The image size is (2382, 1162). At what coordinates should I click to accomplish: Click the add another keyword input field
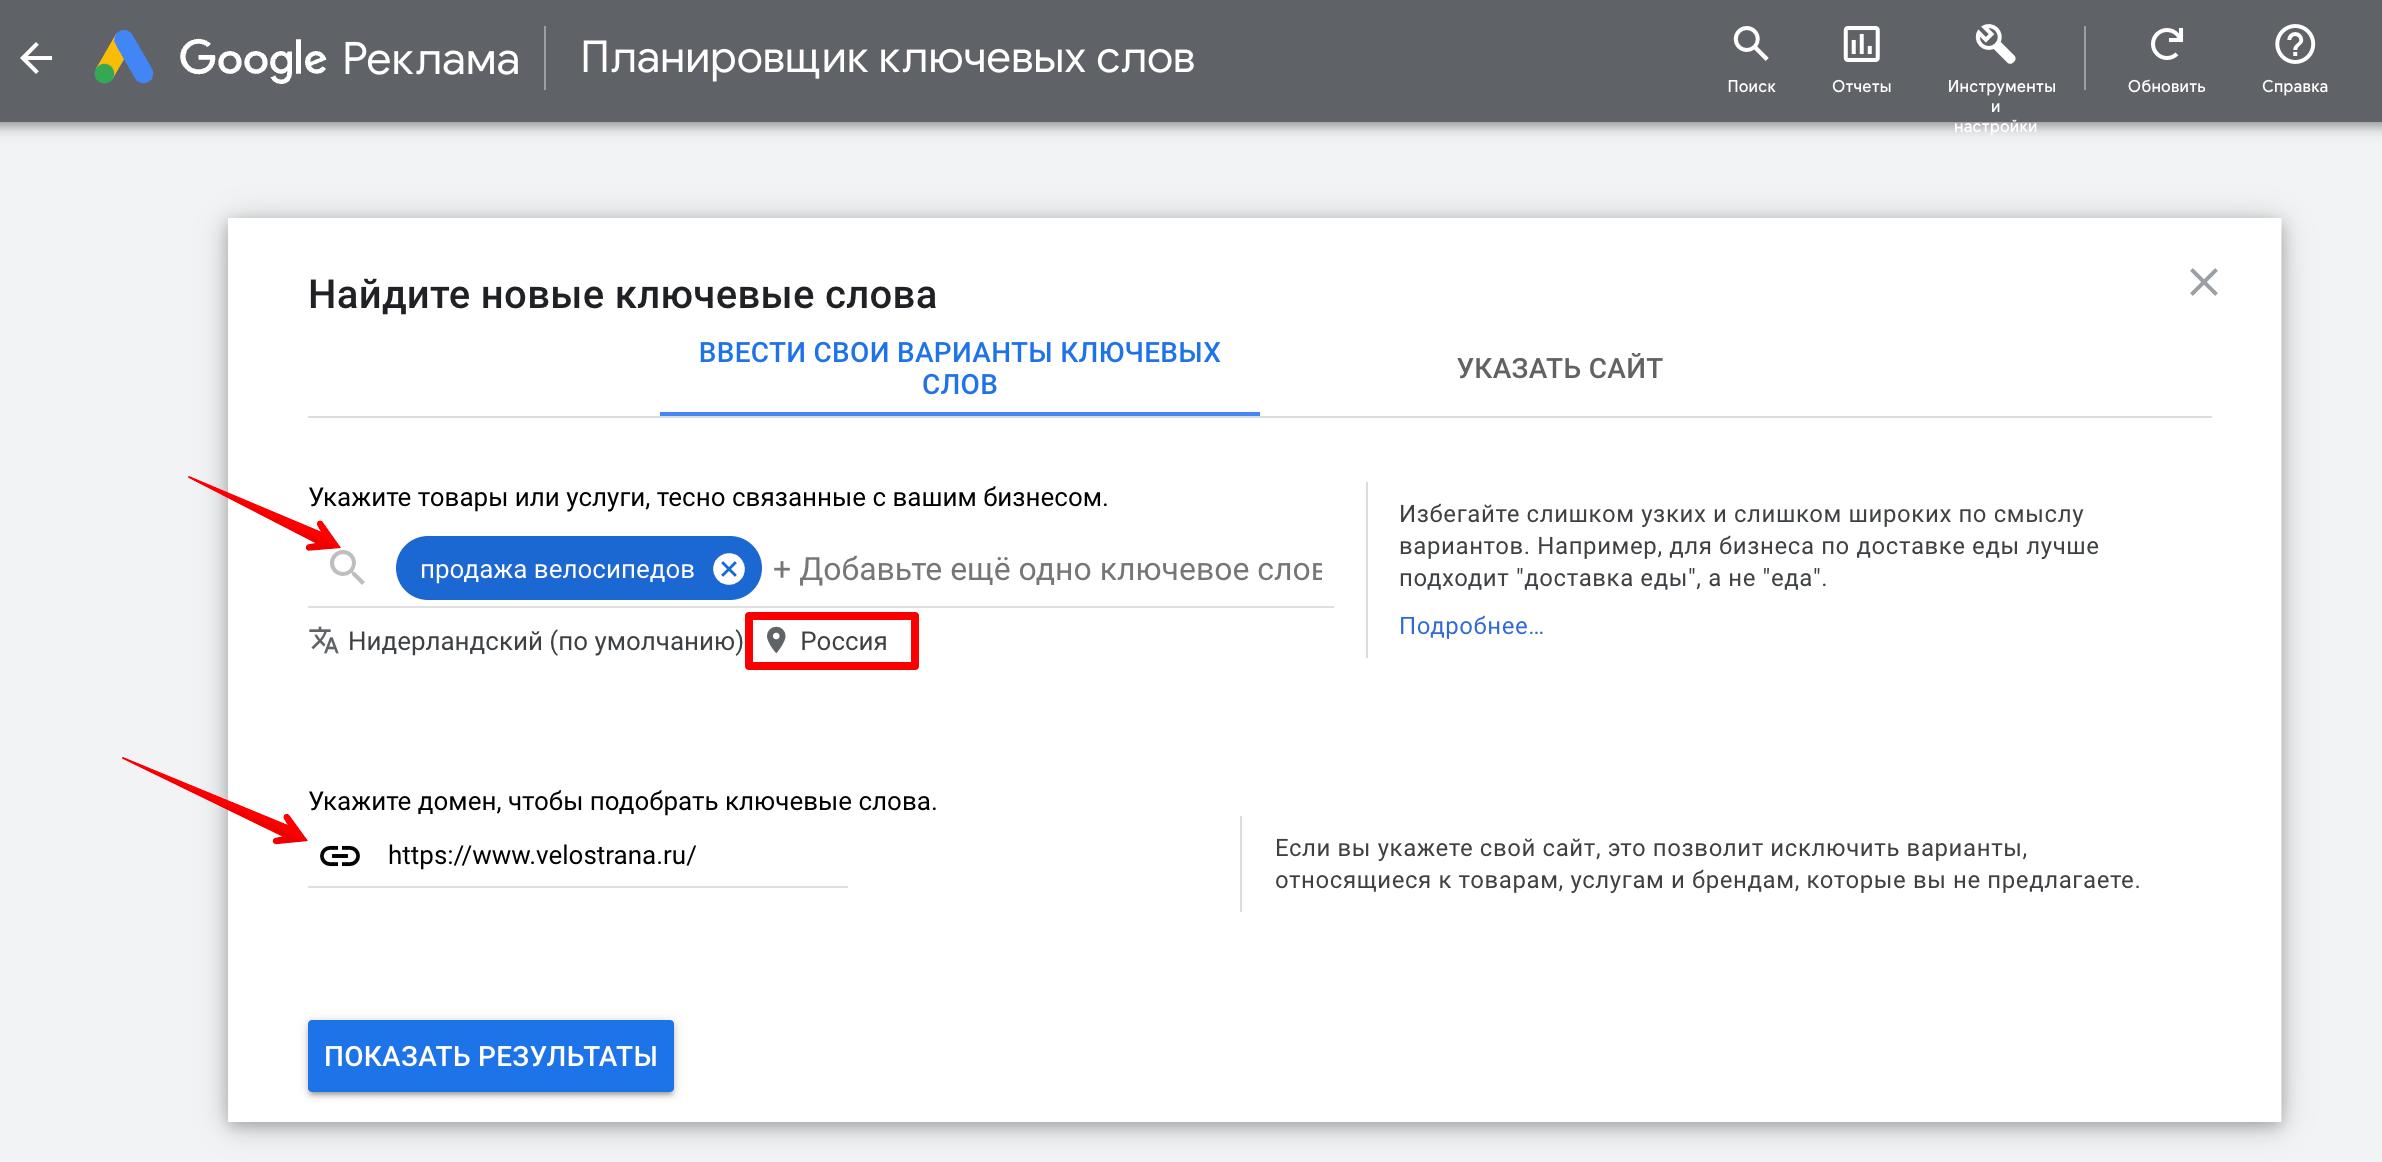click(x=1048, y=569)
